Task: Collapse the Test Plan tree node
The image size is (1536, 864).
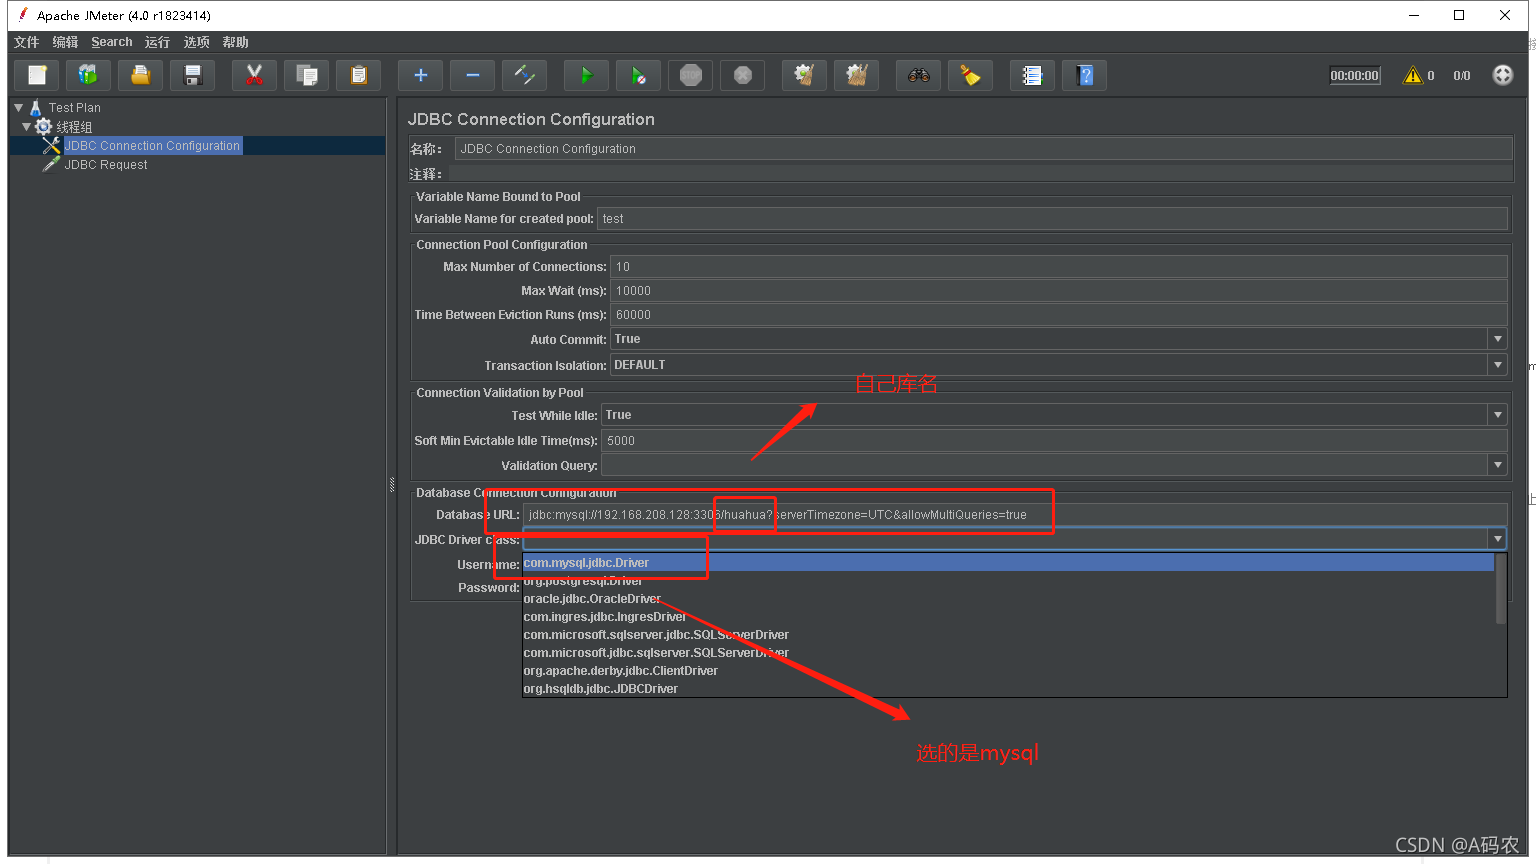Action: pyautogui.click(x=18, y=107)
